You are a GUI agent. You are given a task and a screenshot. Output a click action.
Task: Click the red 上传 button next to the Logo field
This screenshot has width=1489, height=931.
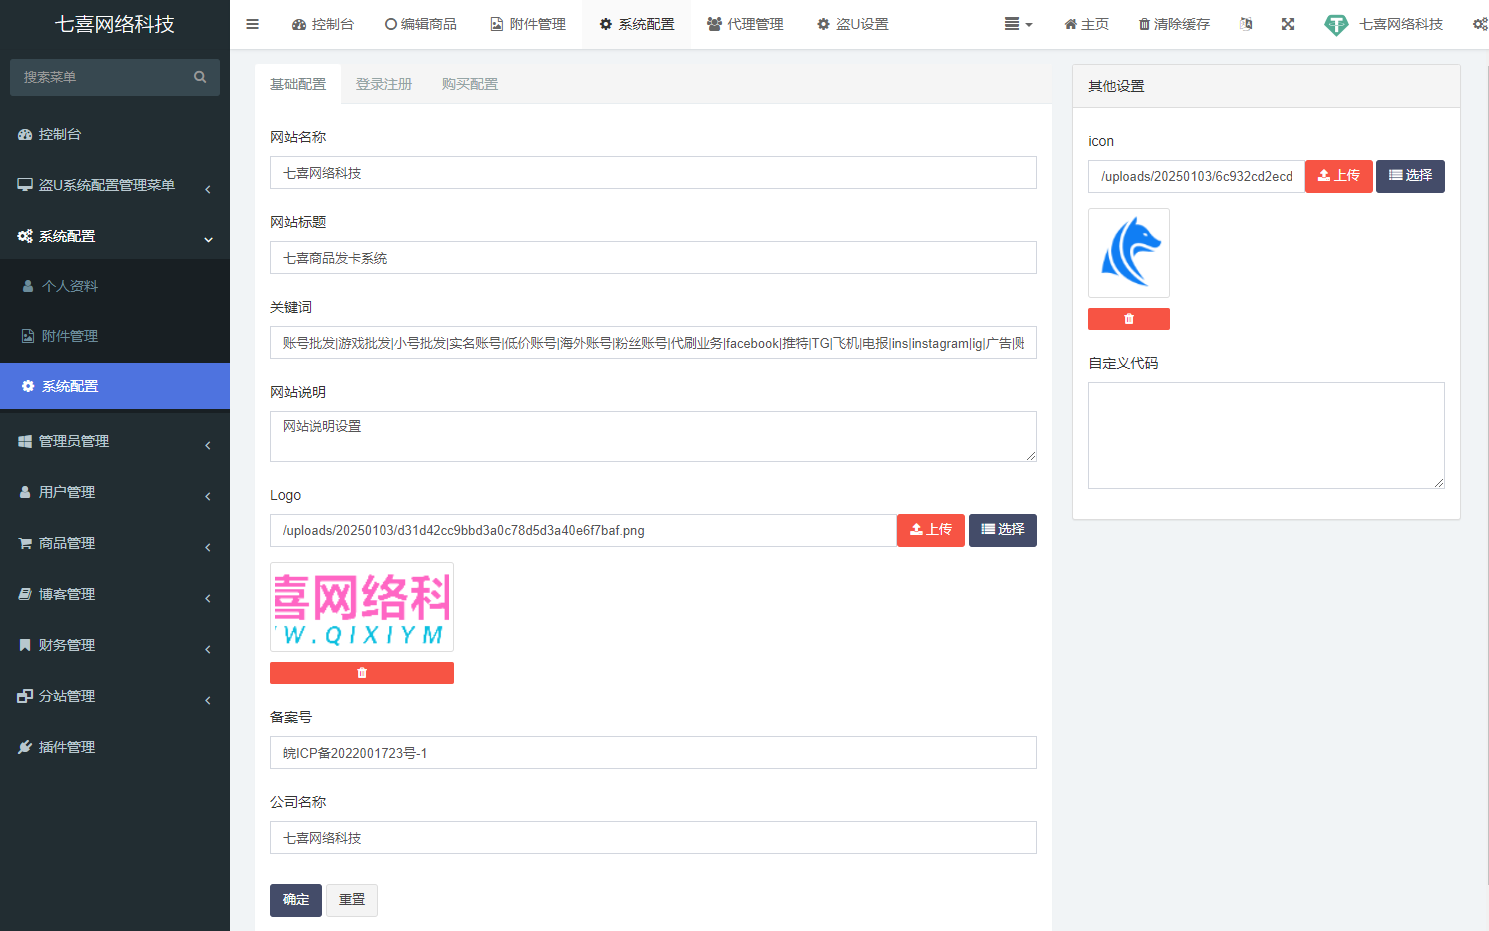click(930, 530)
